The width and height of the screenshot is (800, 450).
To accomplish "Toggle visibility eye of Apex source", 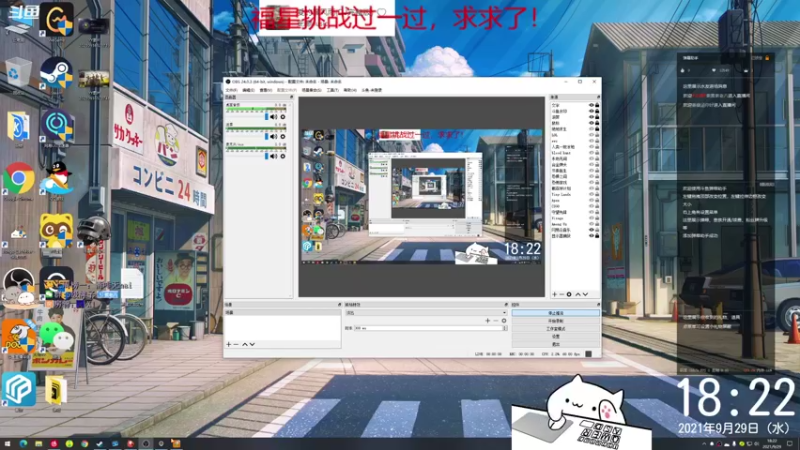I will [x=591, y=200].
